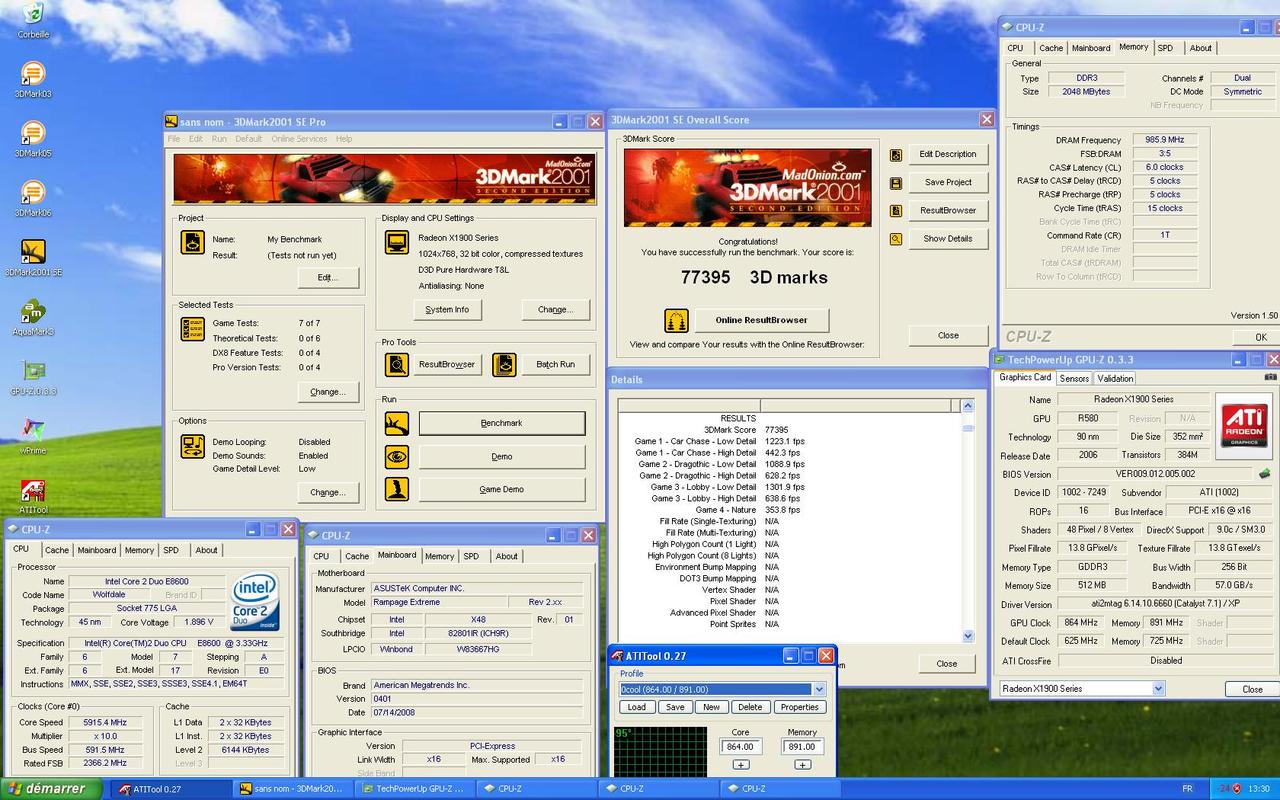
Task: Open the File menu in 3DMark2001
Action: (x=174, y=139)
